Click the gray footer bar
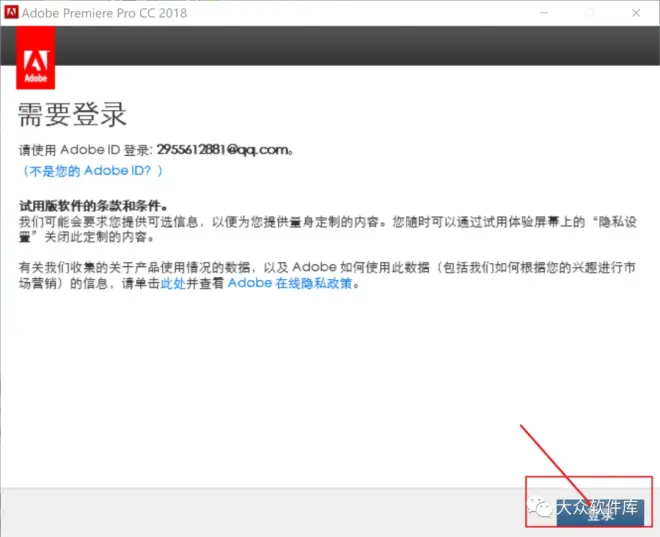This screenshot has width=660, height=537. (250, 512)
